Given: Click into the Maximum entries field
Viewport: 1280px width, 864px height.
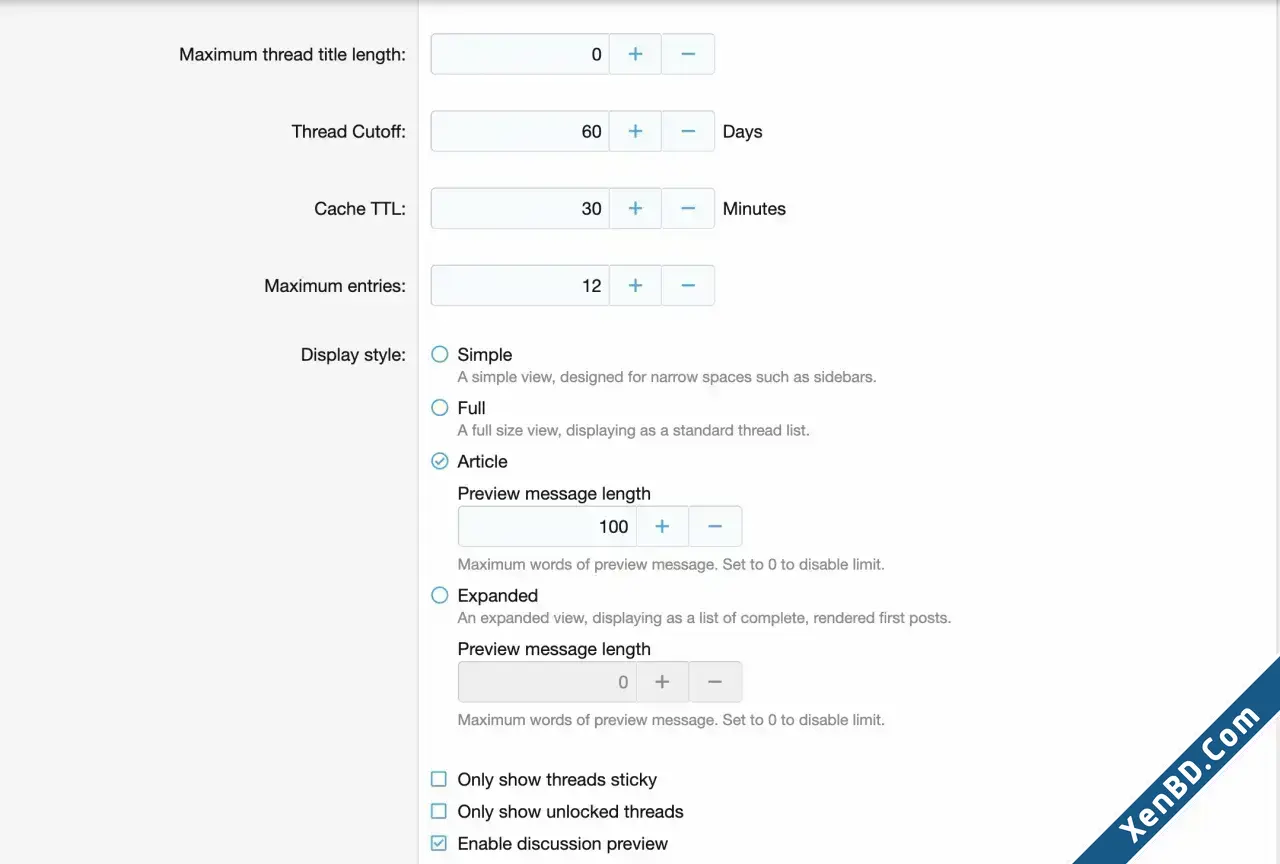Looking at the screenshot, I should tap(520, 285).
